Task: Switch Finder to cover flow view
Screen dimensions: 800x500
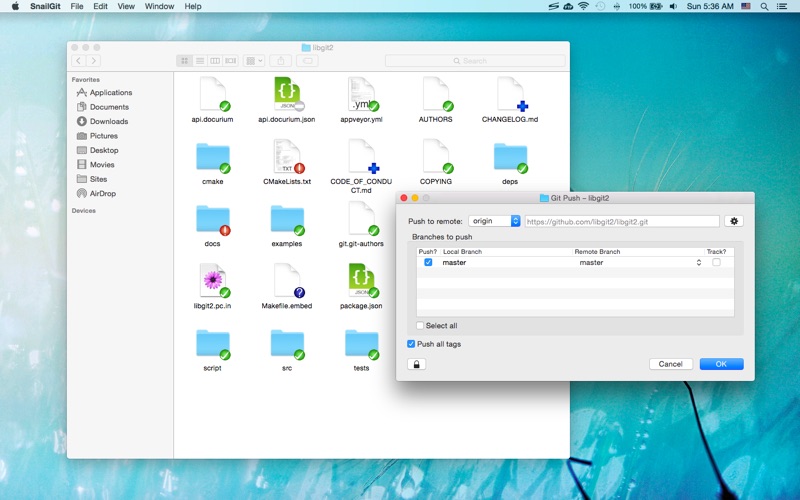Action: (x=231, y=61)
